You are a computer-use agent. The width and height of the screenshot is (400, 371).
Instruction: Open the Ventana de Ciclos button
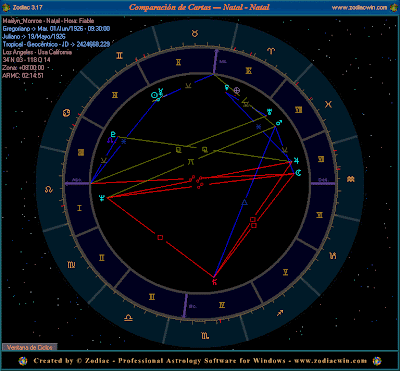pos(30,347)
